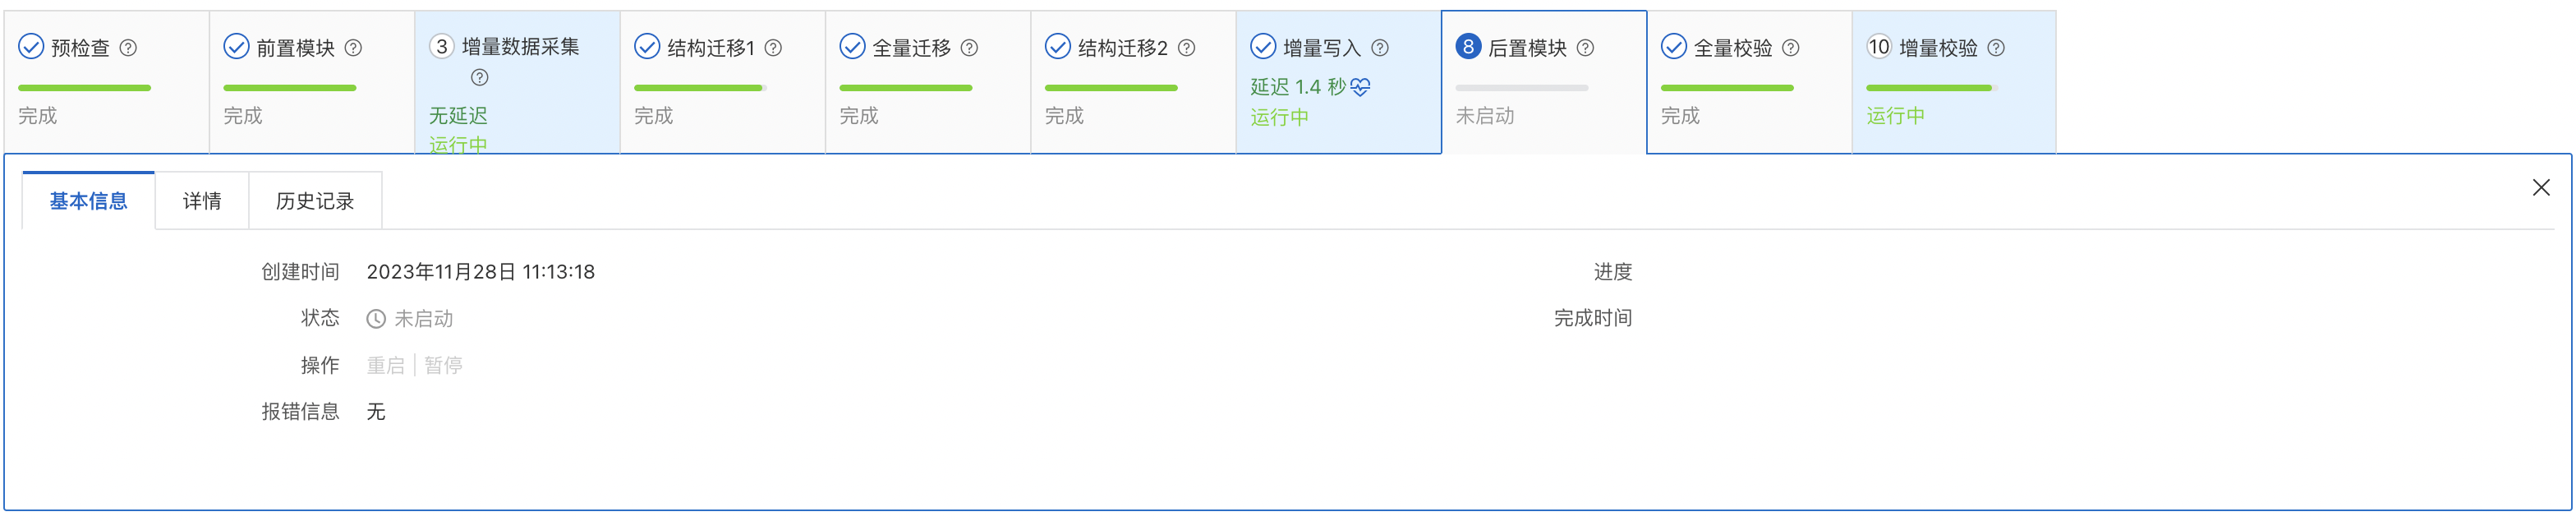Switch to the 详情 tab

point(201,201)
